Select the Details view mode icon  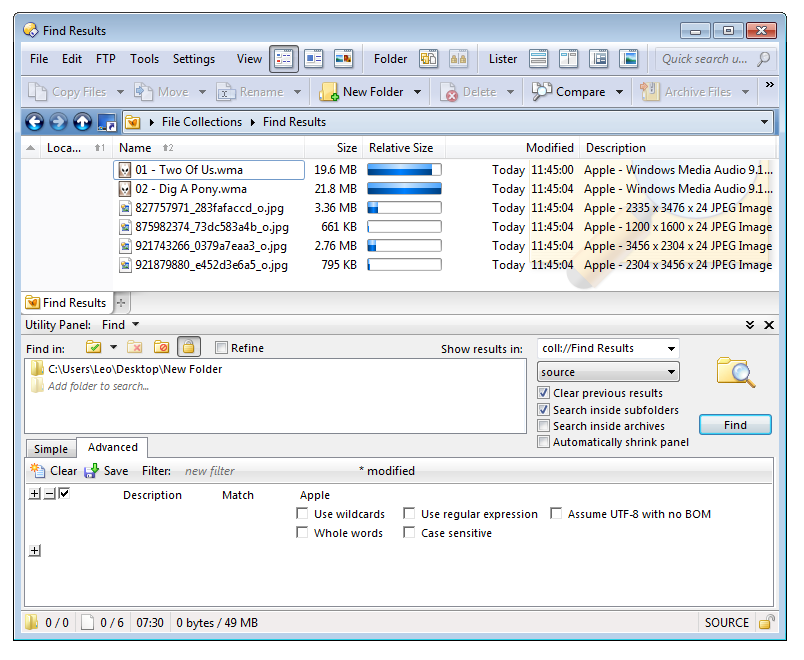pos(284,59)
